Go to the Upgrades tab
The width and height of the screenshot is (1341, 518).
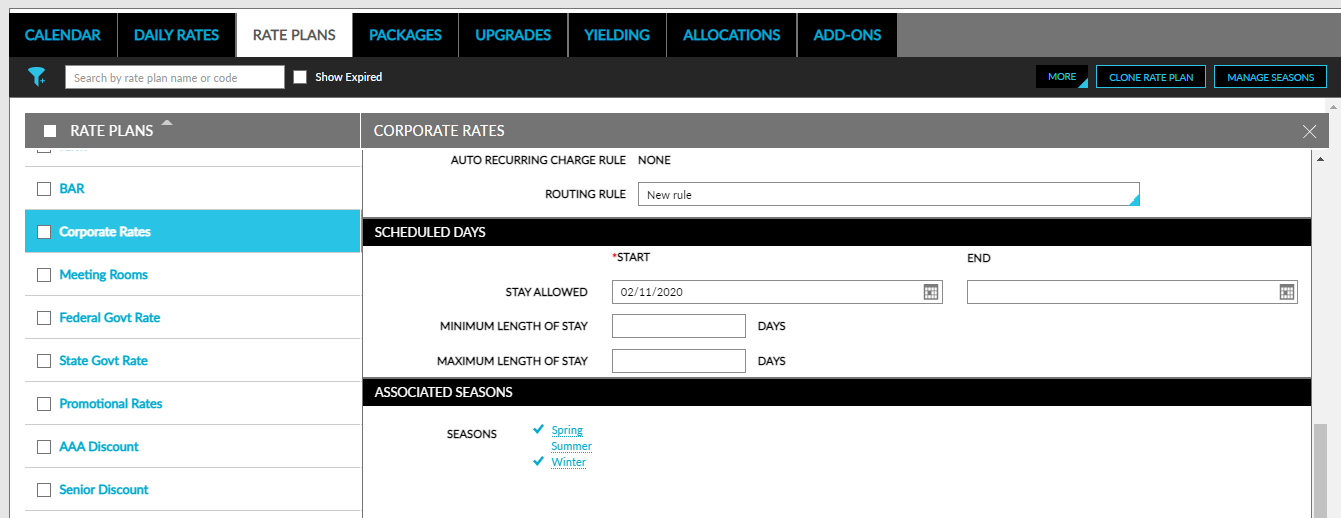coord(513,35)
